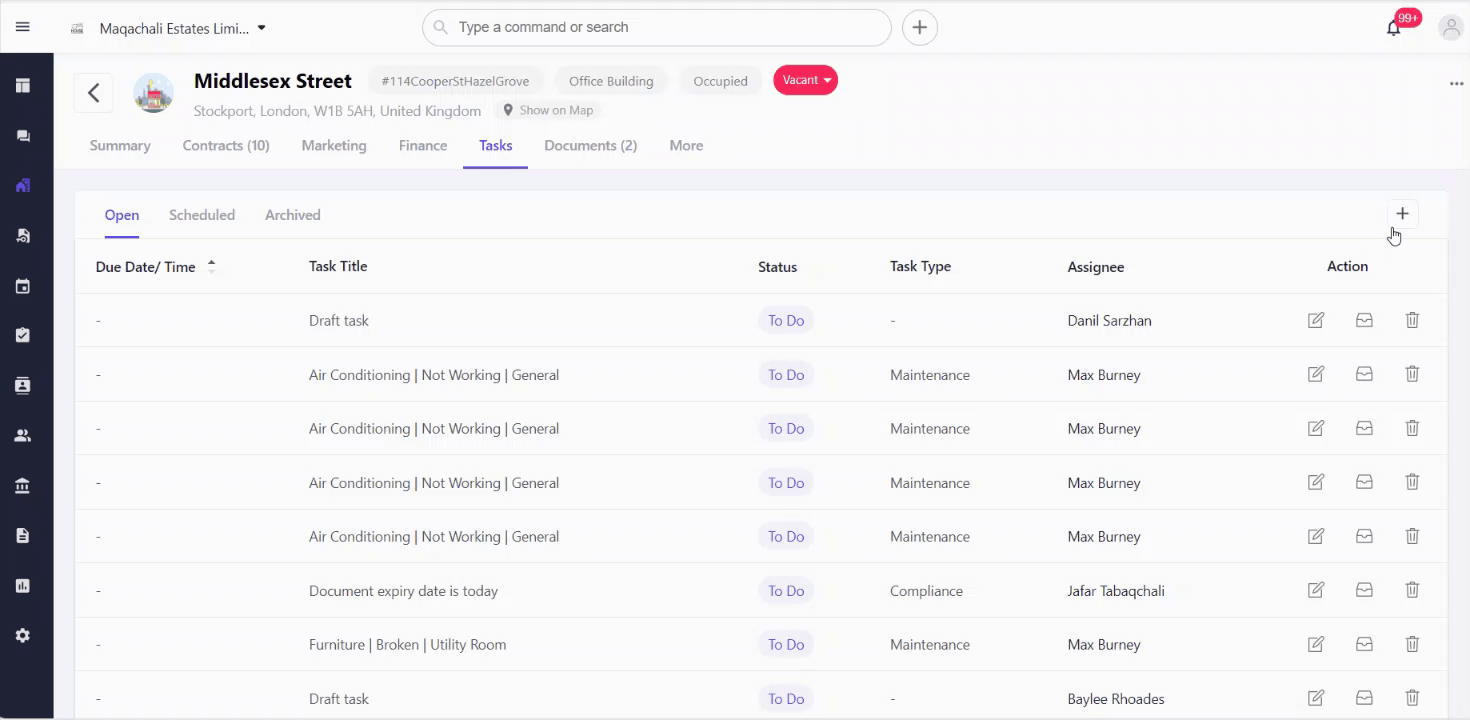Open the hamburger menu at top left
Screen dimensions: 1470x720
[x=23, y=27]
